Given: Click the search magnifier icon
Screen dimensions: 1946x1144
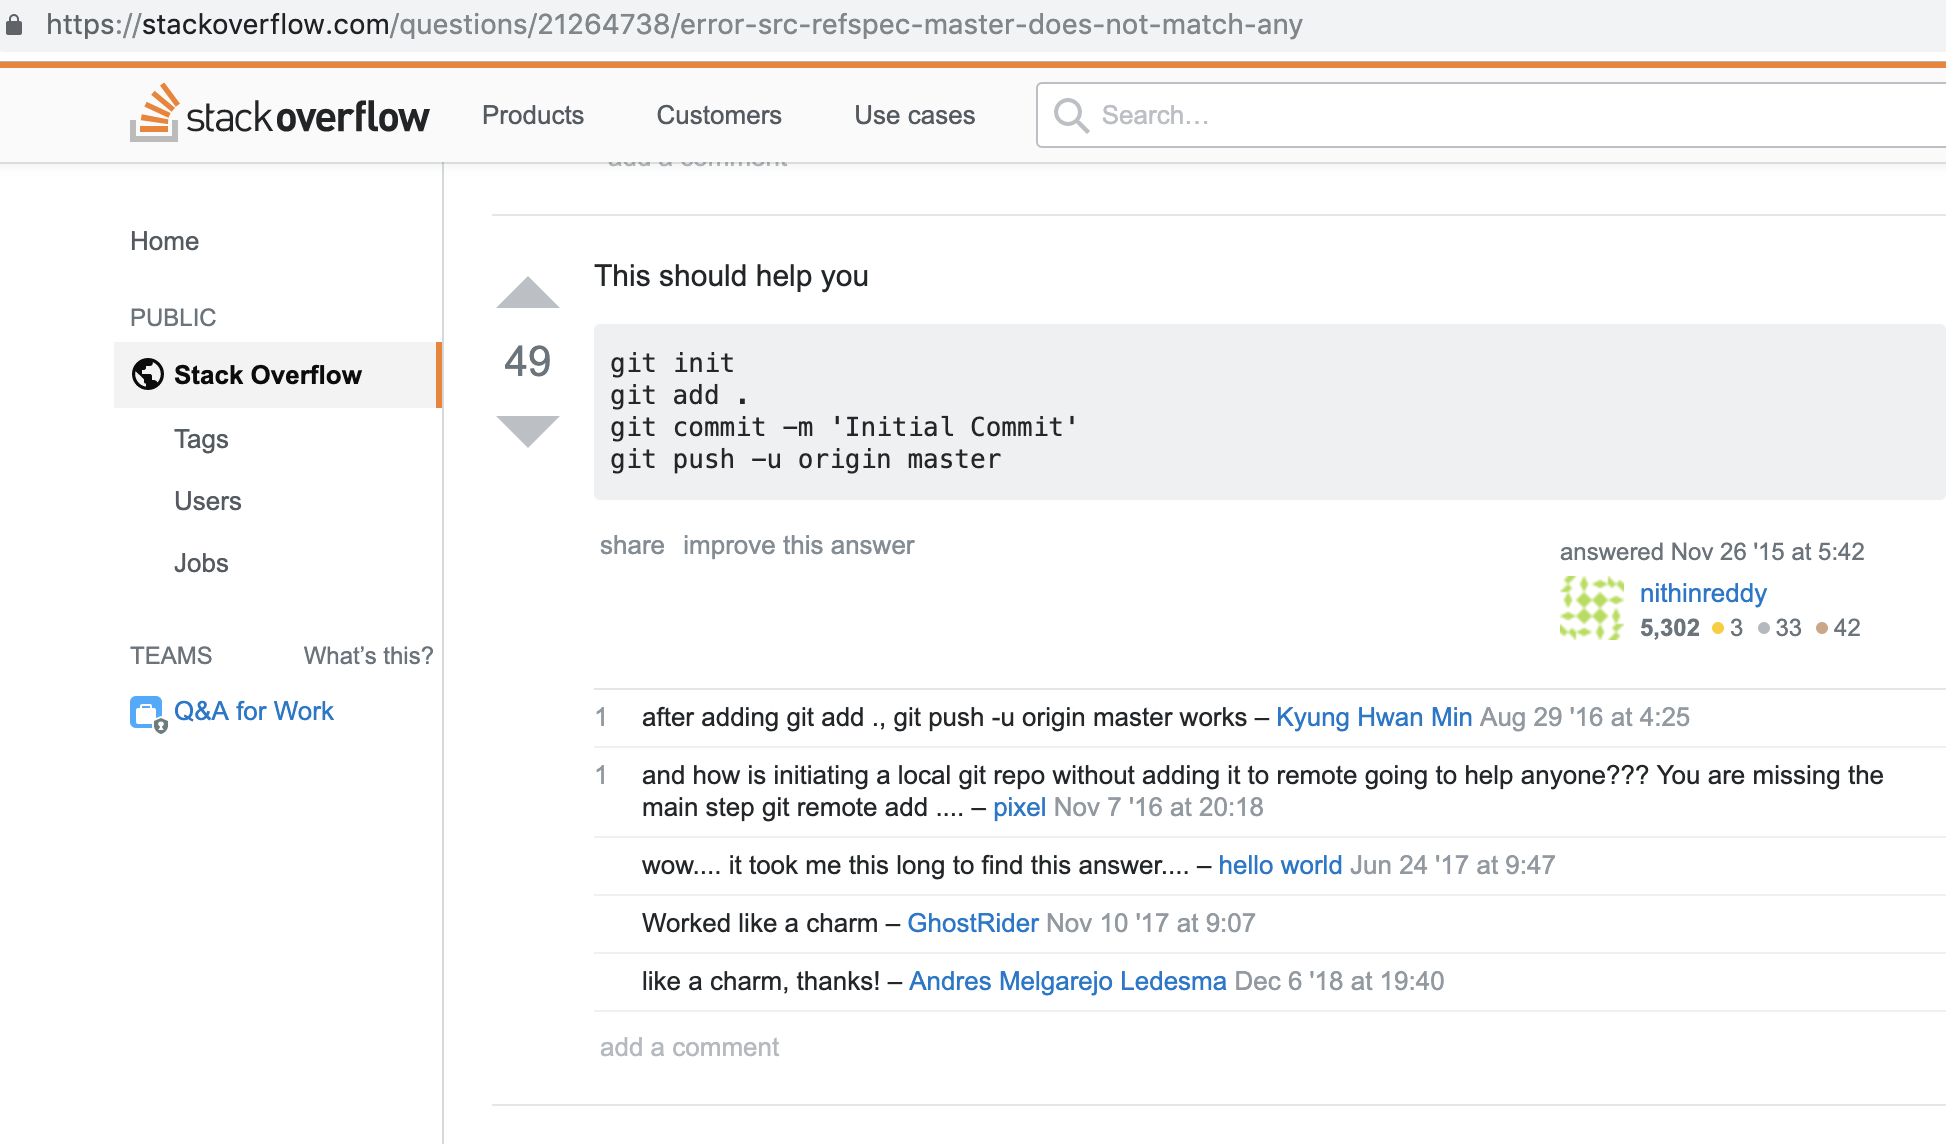Looking at the screenshot, I should pyautogui.click(x=1070, y=115).
